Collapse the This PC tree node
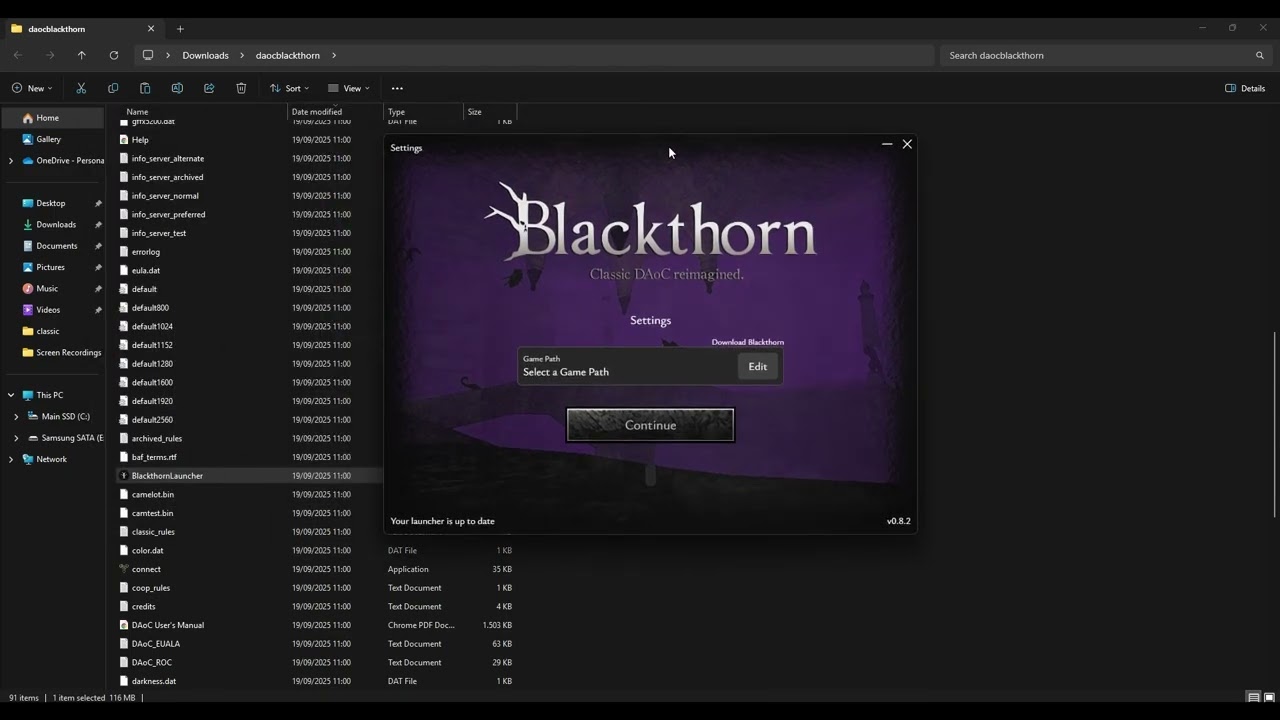The image size is (1280, 720). click(x=11, y=395)
